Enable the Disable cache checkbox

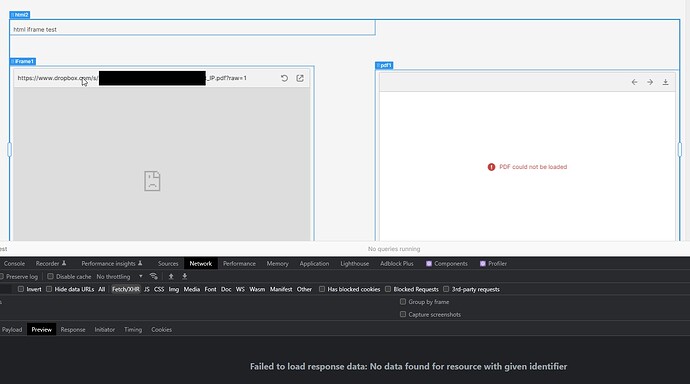coord(50,276)
